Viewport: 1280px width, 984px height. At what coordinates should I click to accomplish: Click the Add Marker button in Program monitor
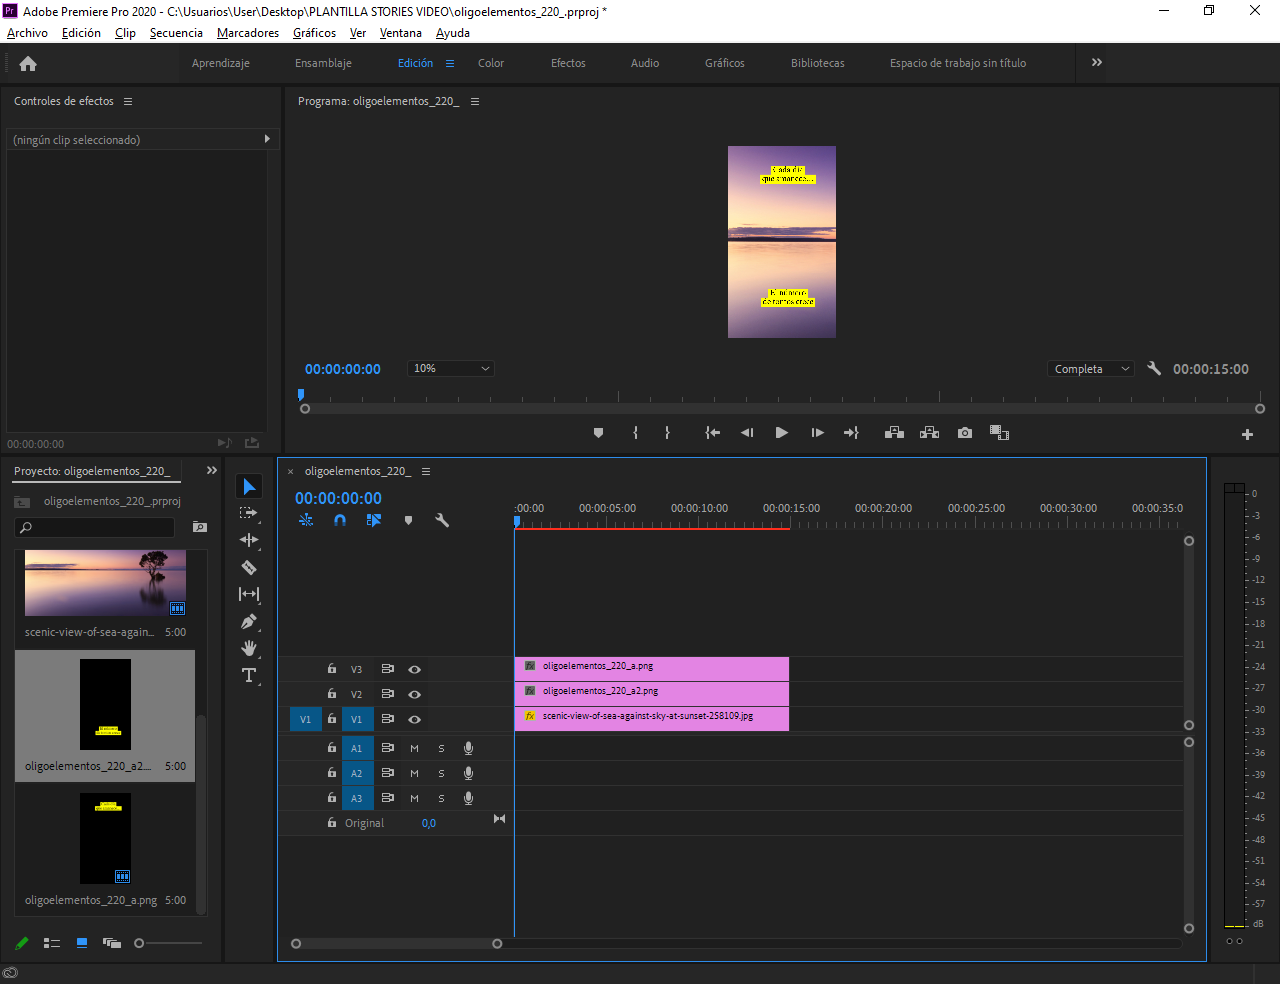[x=598, y=433]
